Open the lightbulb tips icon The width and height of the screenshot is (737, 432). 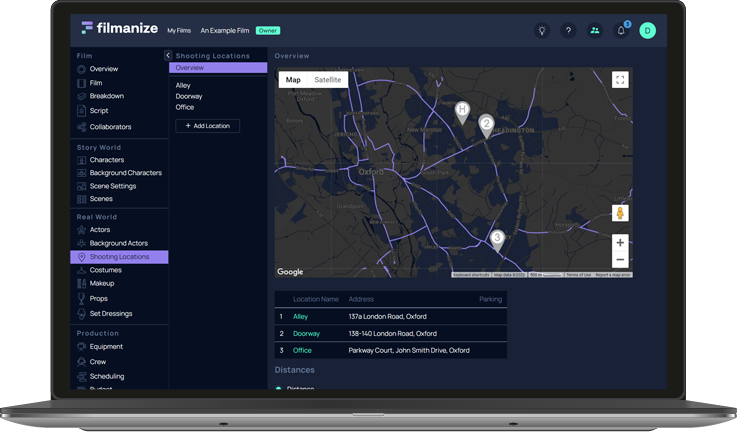tap(542, 31)
